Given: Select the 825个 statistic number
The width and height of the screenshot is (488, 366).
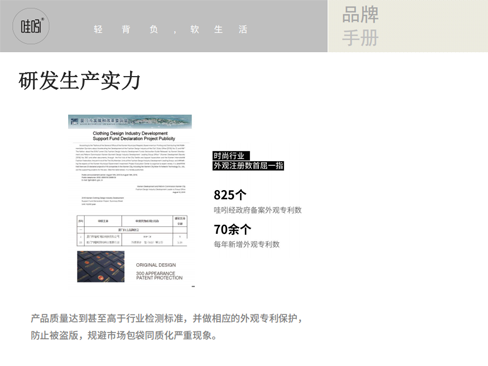Looking at the screenshot, I should 230,195.
